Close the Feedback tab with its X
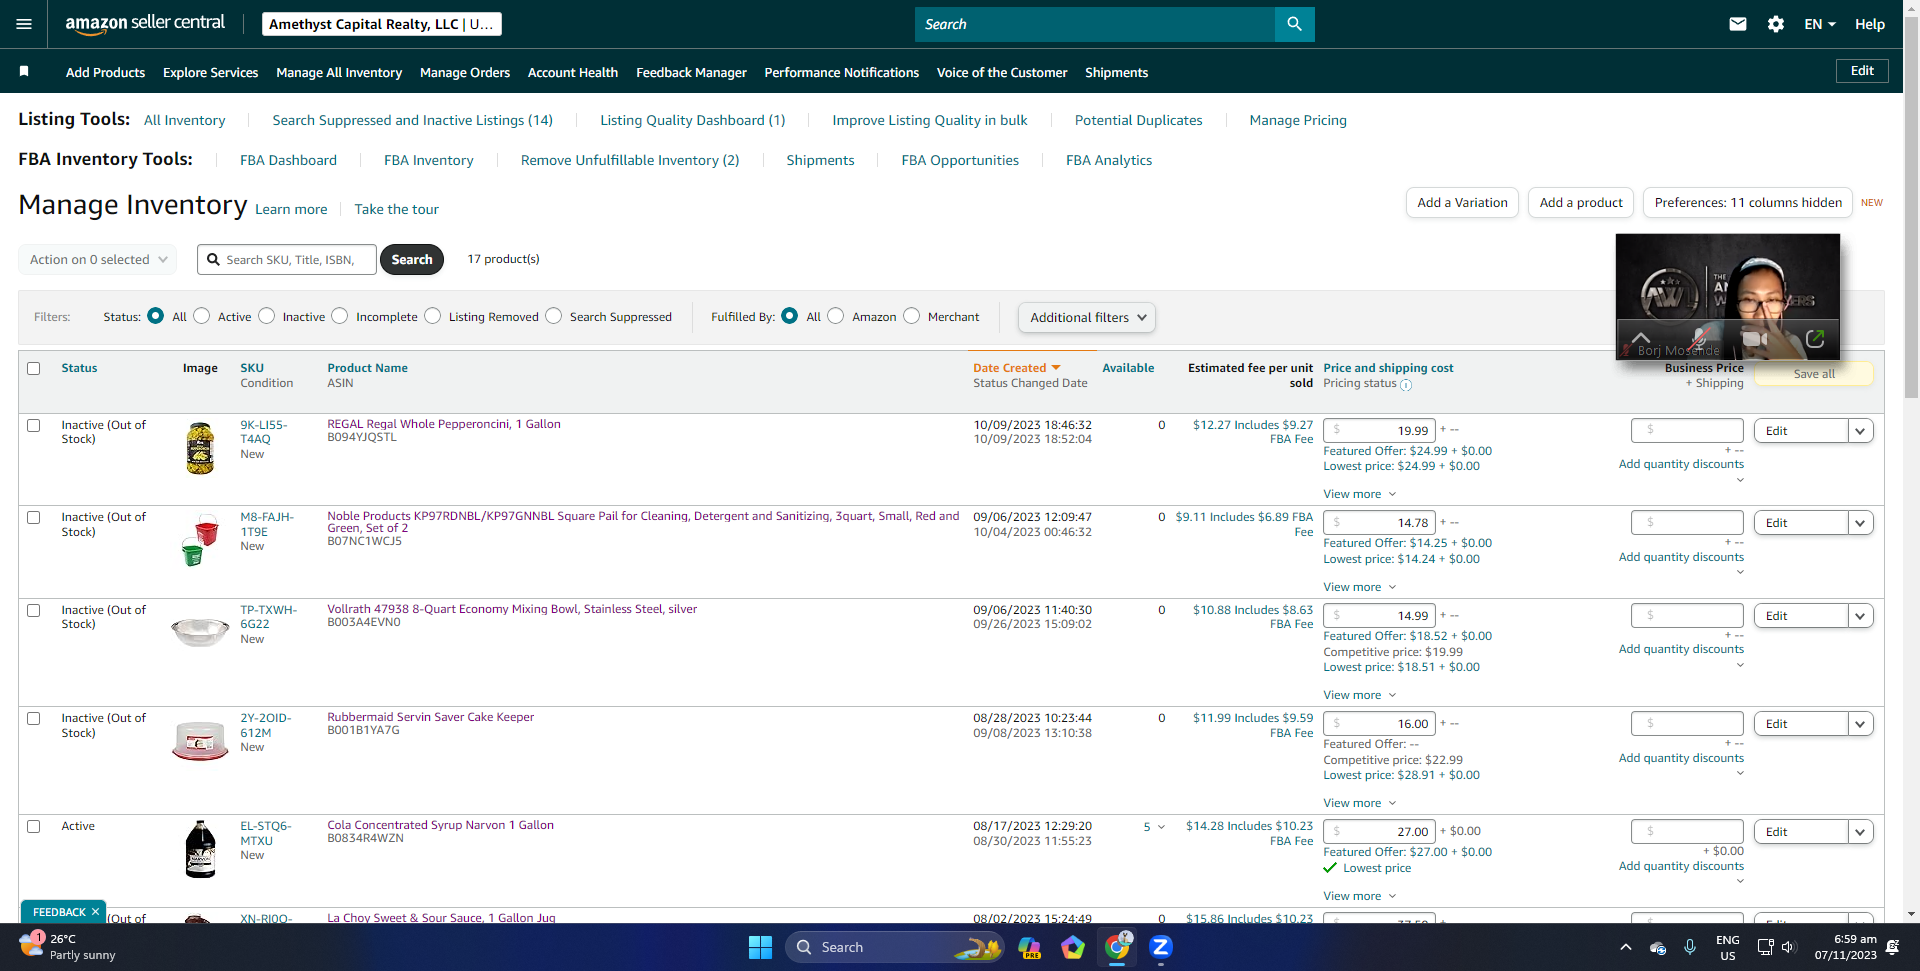The width and height of the screenshot is (1920, 971). point(96,912)
